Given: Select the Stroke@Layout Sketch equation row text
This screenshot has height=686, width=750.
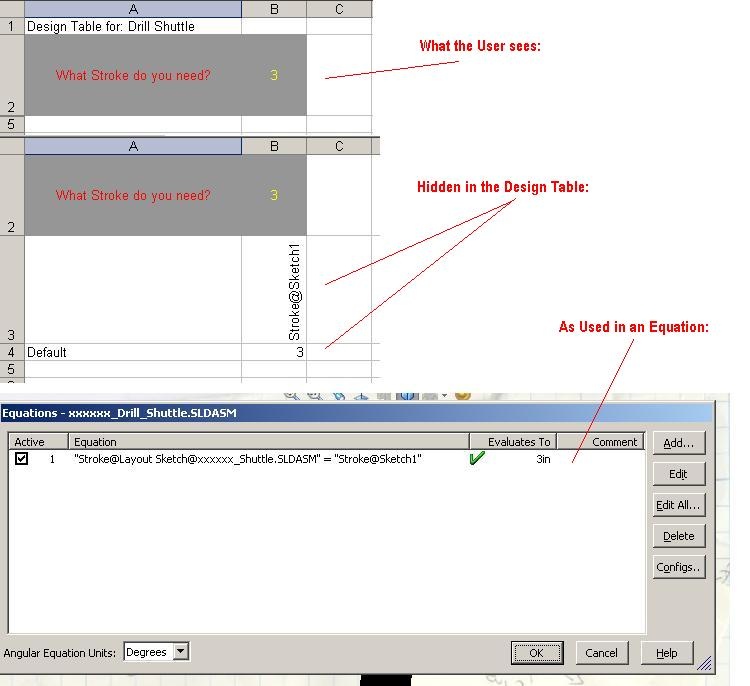Looking at the screenshot, I should [x=247, y=459].
